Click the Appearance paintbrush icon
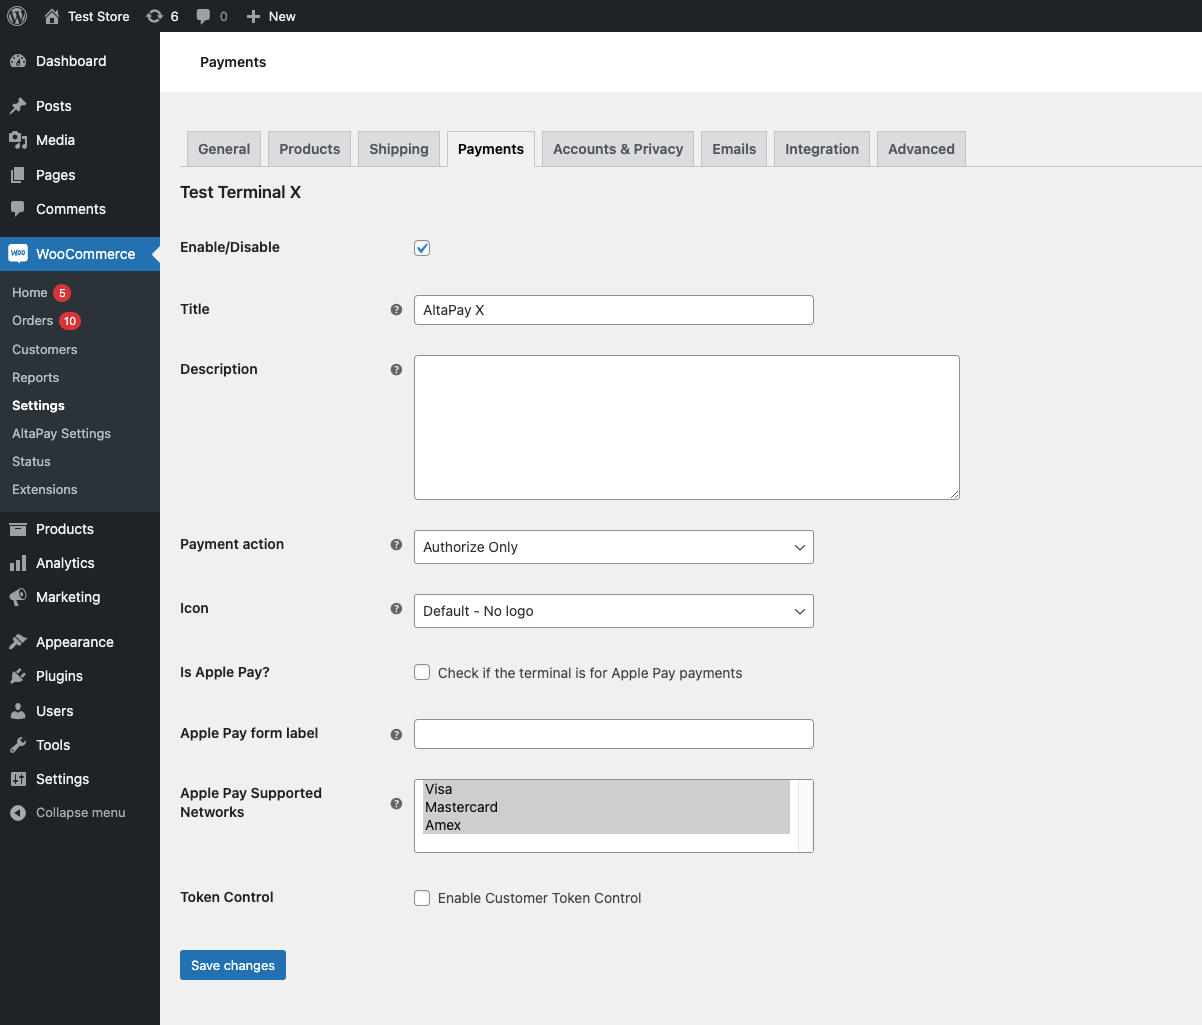Screen dimensions: 1202x1025 click(18, 642)
